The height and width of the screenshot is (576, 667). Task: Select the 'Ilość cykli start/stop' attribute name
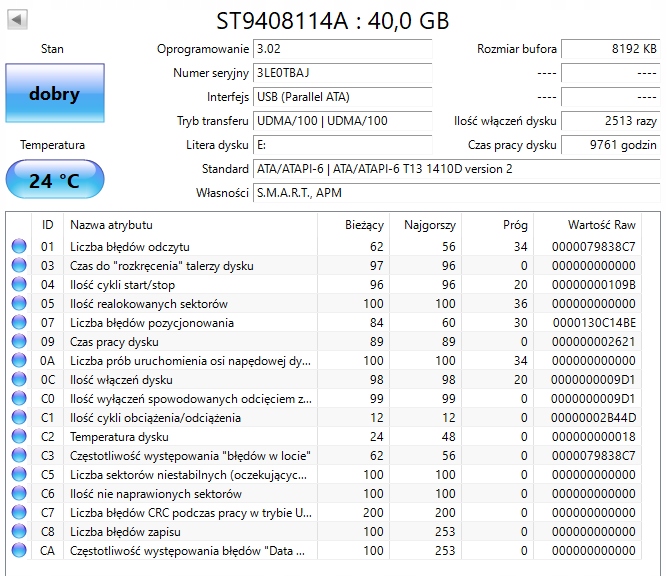point(123,285)
